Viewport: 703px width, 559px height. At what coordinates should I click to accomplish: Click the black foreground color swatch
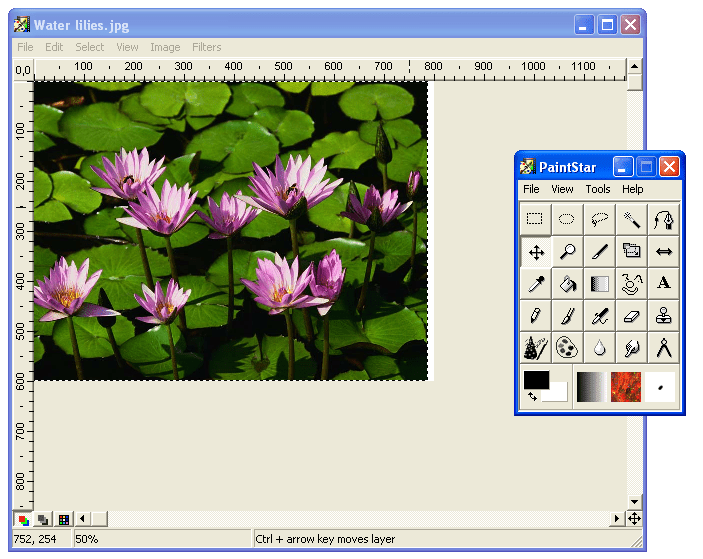pyautogui.click(x=536, y=380)
